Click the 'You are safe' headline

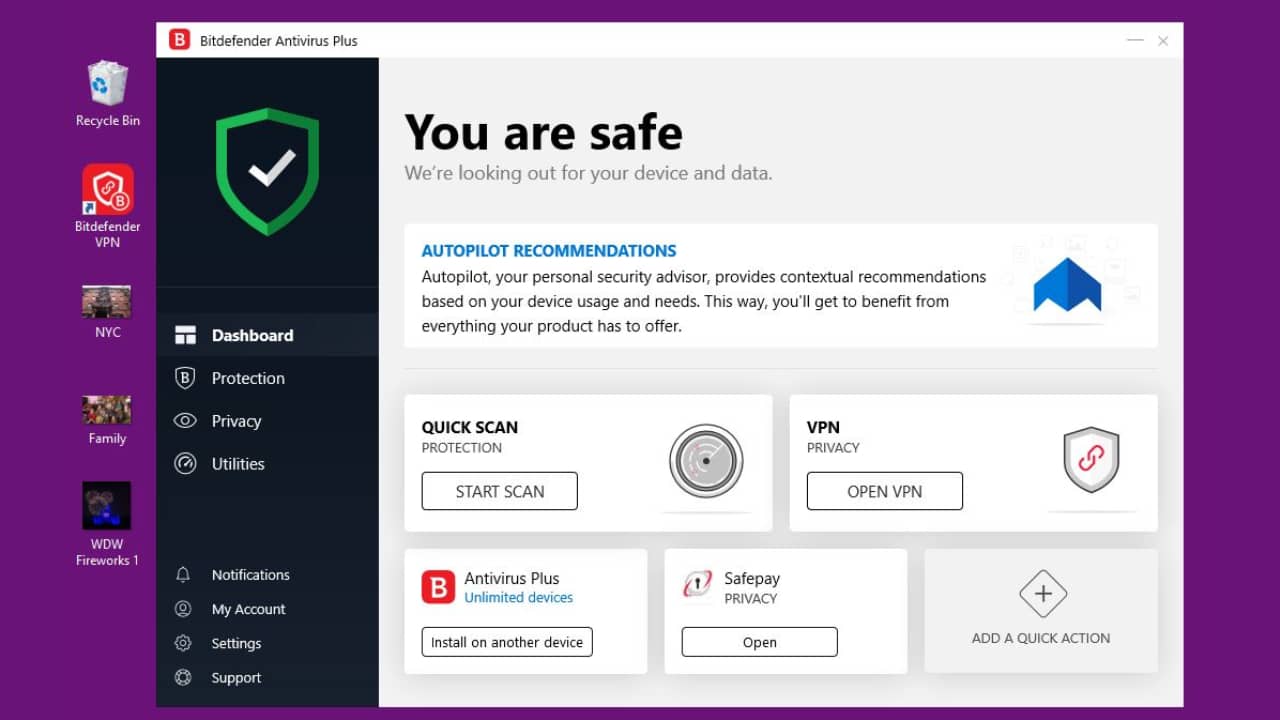[544, 132]
